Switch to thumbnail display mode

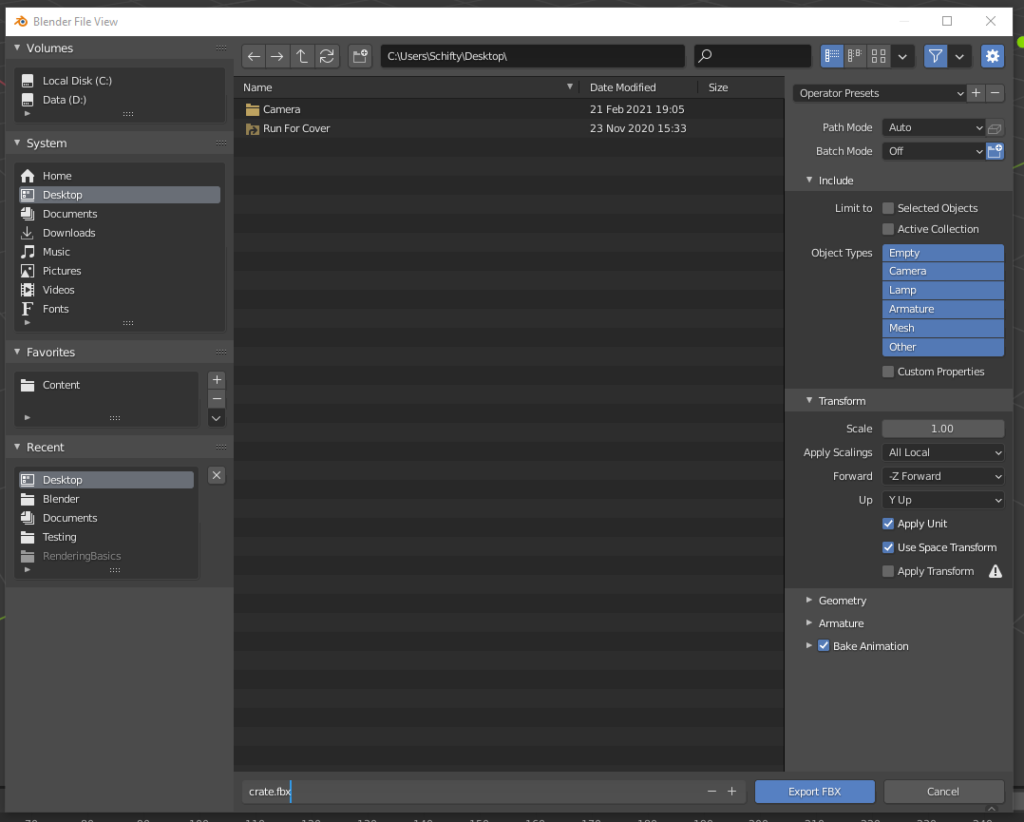coord(878,56)
